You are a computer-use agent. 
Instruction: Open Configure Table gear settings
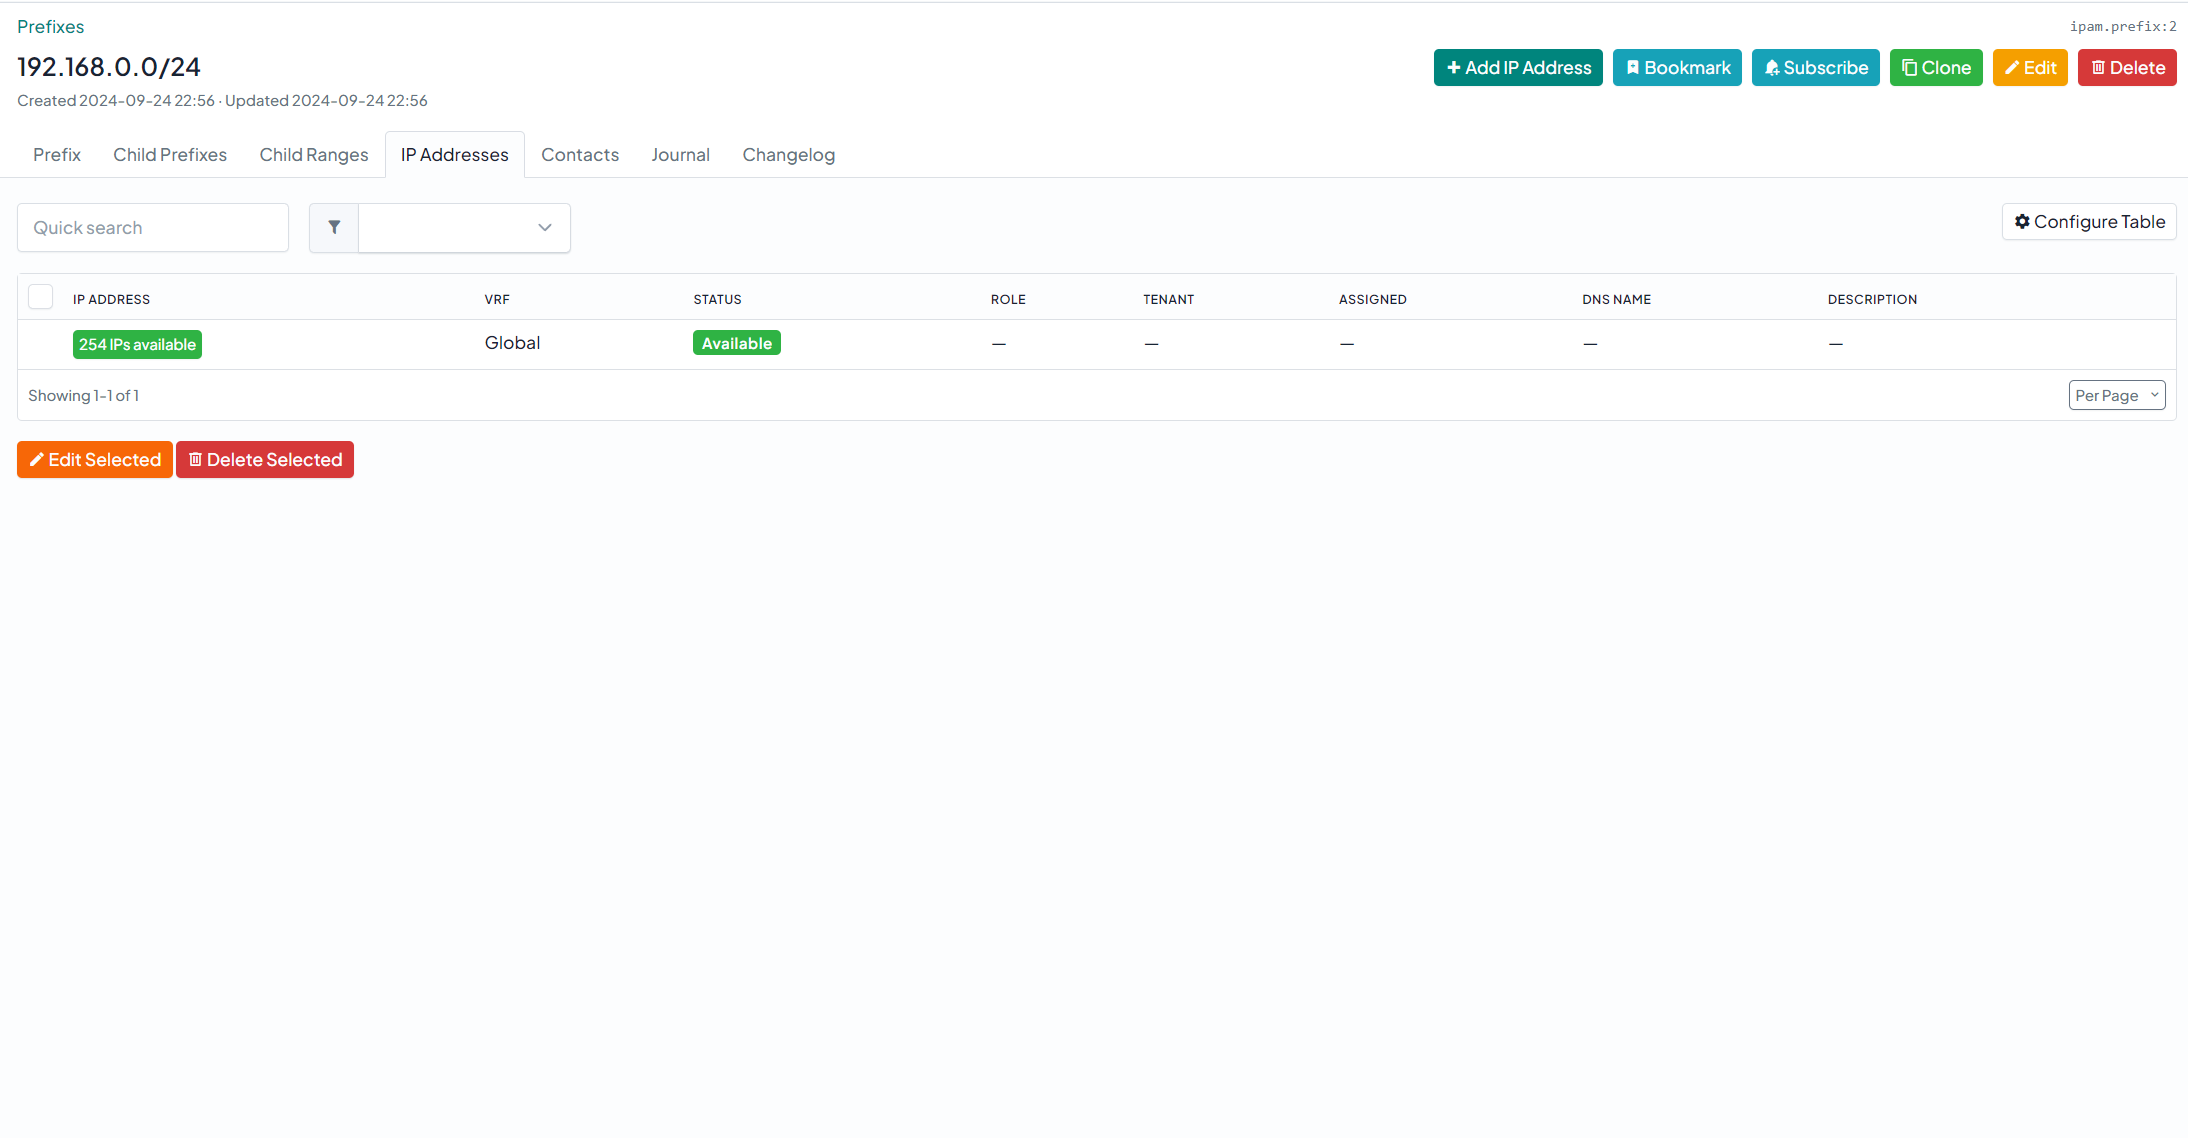(2088, 222)
